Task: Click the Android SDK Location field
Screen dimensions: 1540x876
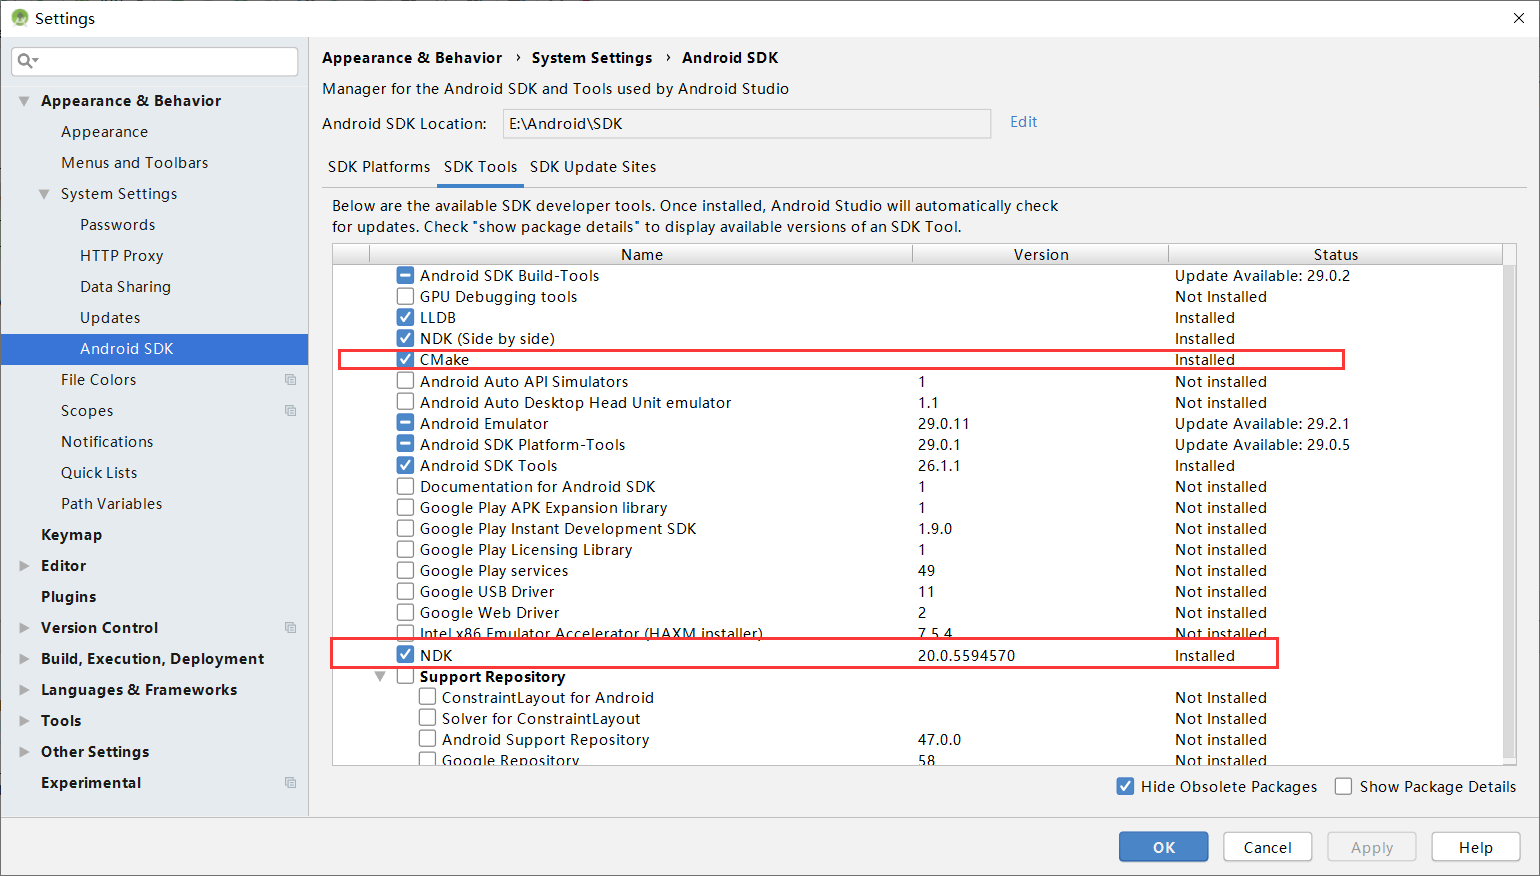Action: click(746, 124)
